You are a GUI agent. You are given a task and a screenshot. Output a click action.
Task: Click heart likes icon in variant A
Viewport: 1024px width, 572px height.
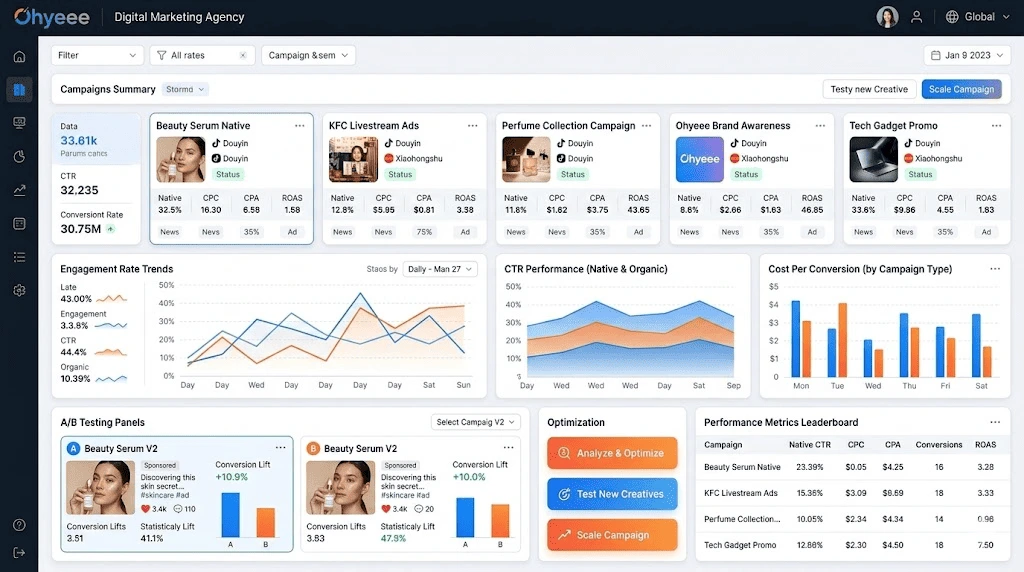coord(146,509)
